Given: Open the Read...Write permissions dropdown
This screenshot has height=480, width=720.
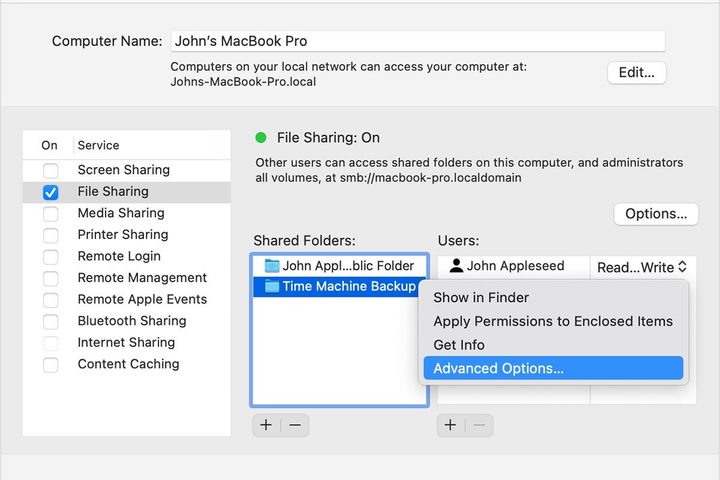Looking at the screenshot, I should 642,267.
